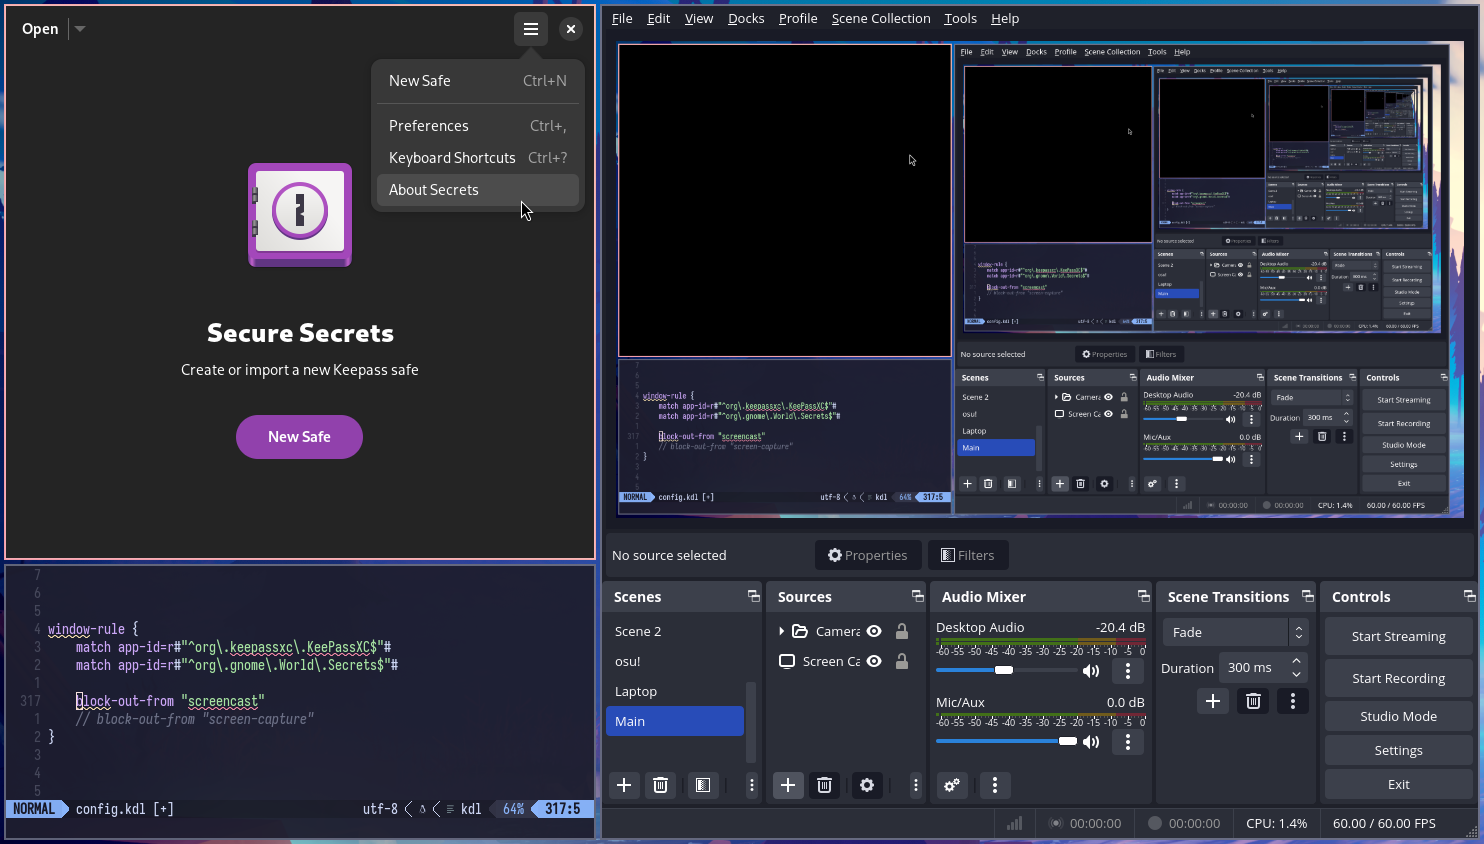Viewport: 1484px width, 844px height.
Task: Open the recent safes dropdown next to Open
Action: click(79, 28)
